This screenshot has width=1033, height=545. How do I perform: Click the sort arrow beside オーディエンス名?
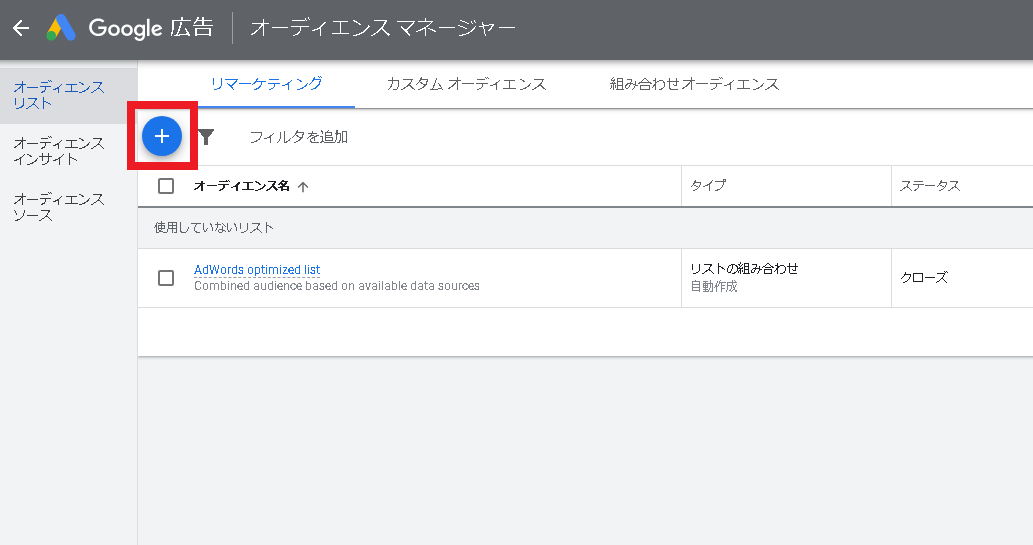[303, 186]
